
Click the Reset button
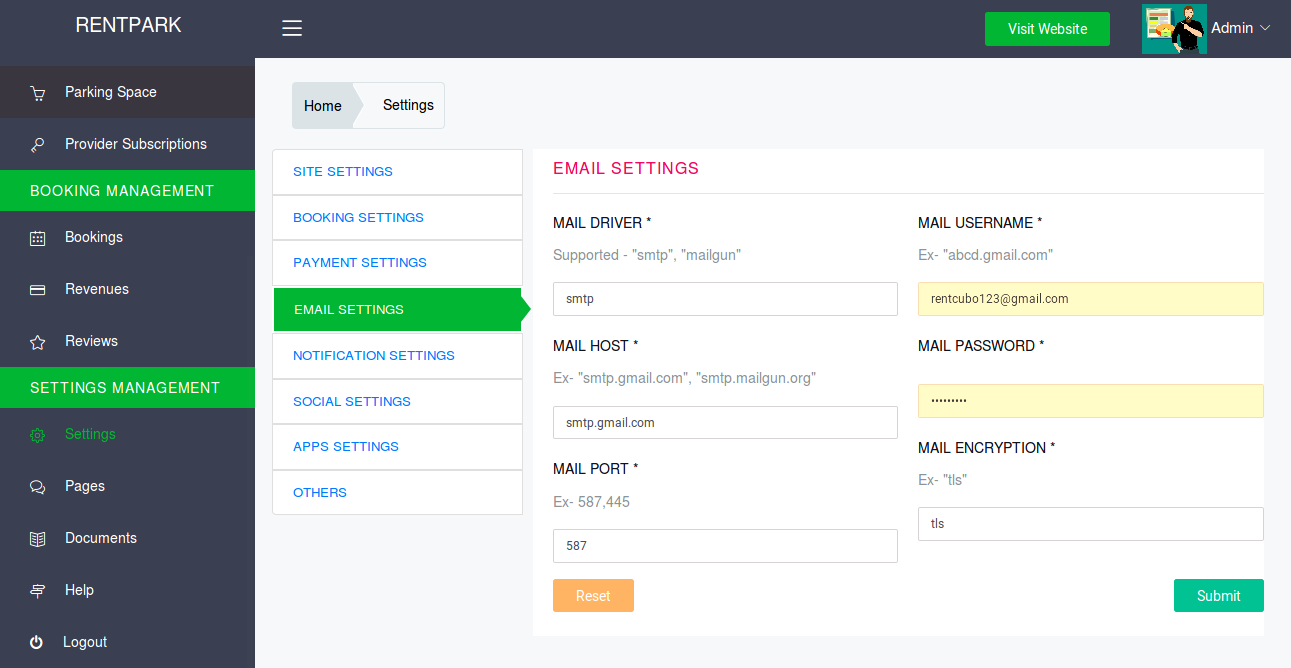pos(593,595)
